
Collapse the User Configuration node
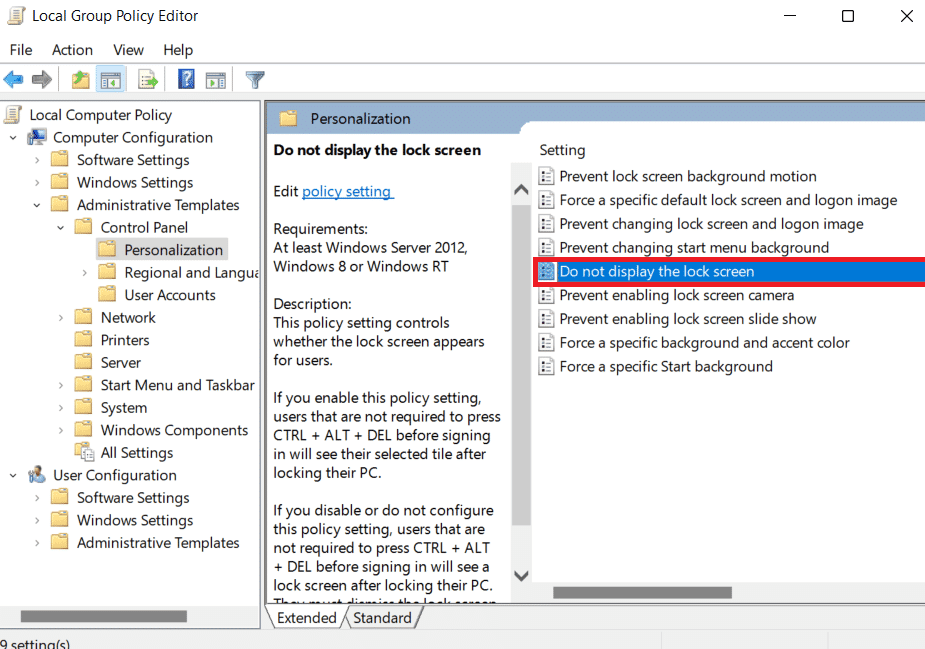pos(13,476)
